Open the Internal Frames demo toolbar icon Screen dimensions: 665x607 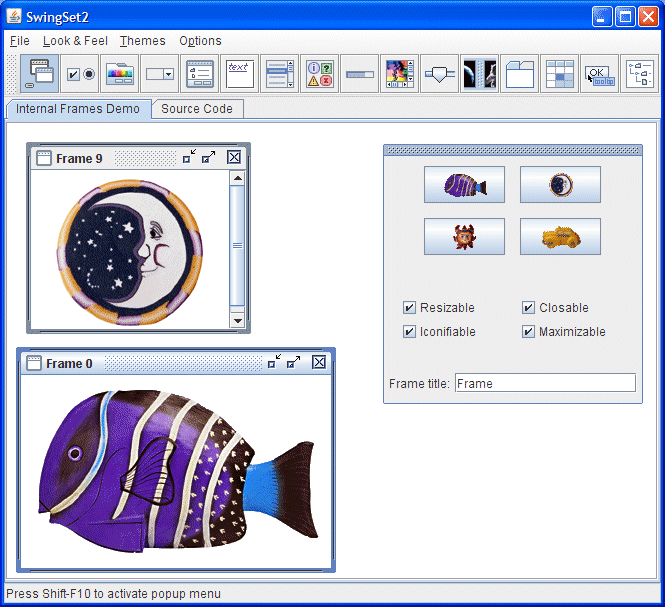tap(40, 74)
